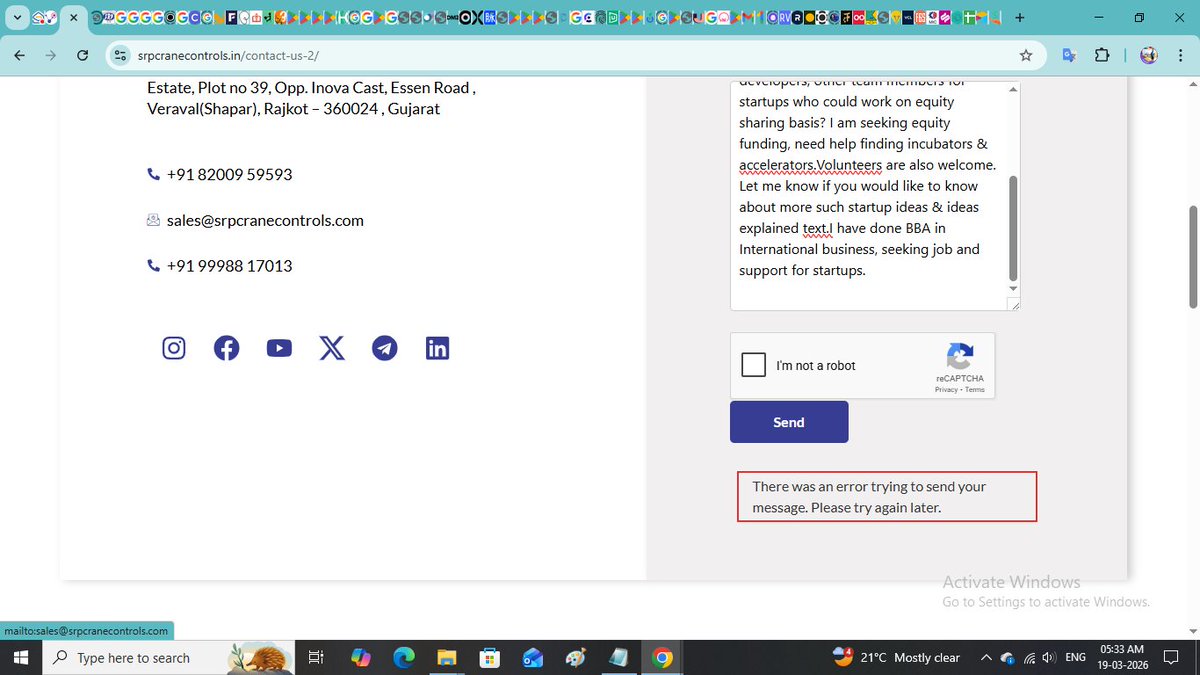Open reCAPTCHA Privacy link
The image size is (1200, 675).
pos(946,390)
